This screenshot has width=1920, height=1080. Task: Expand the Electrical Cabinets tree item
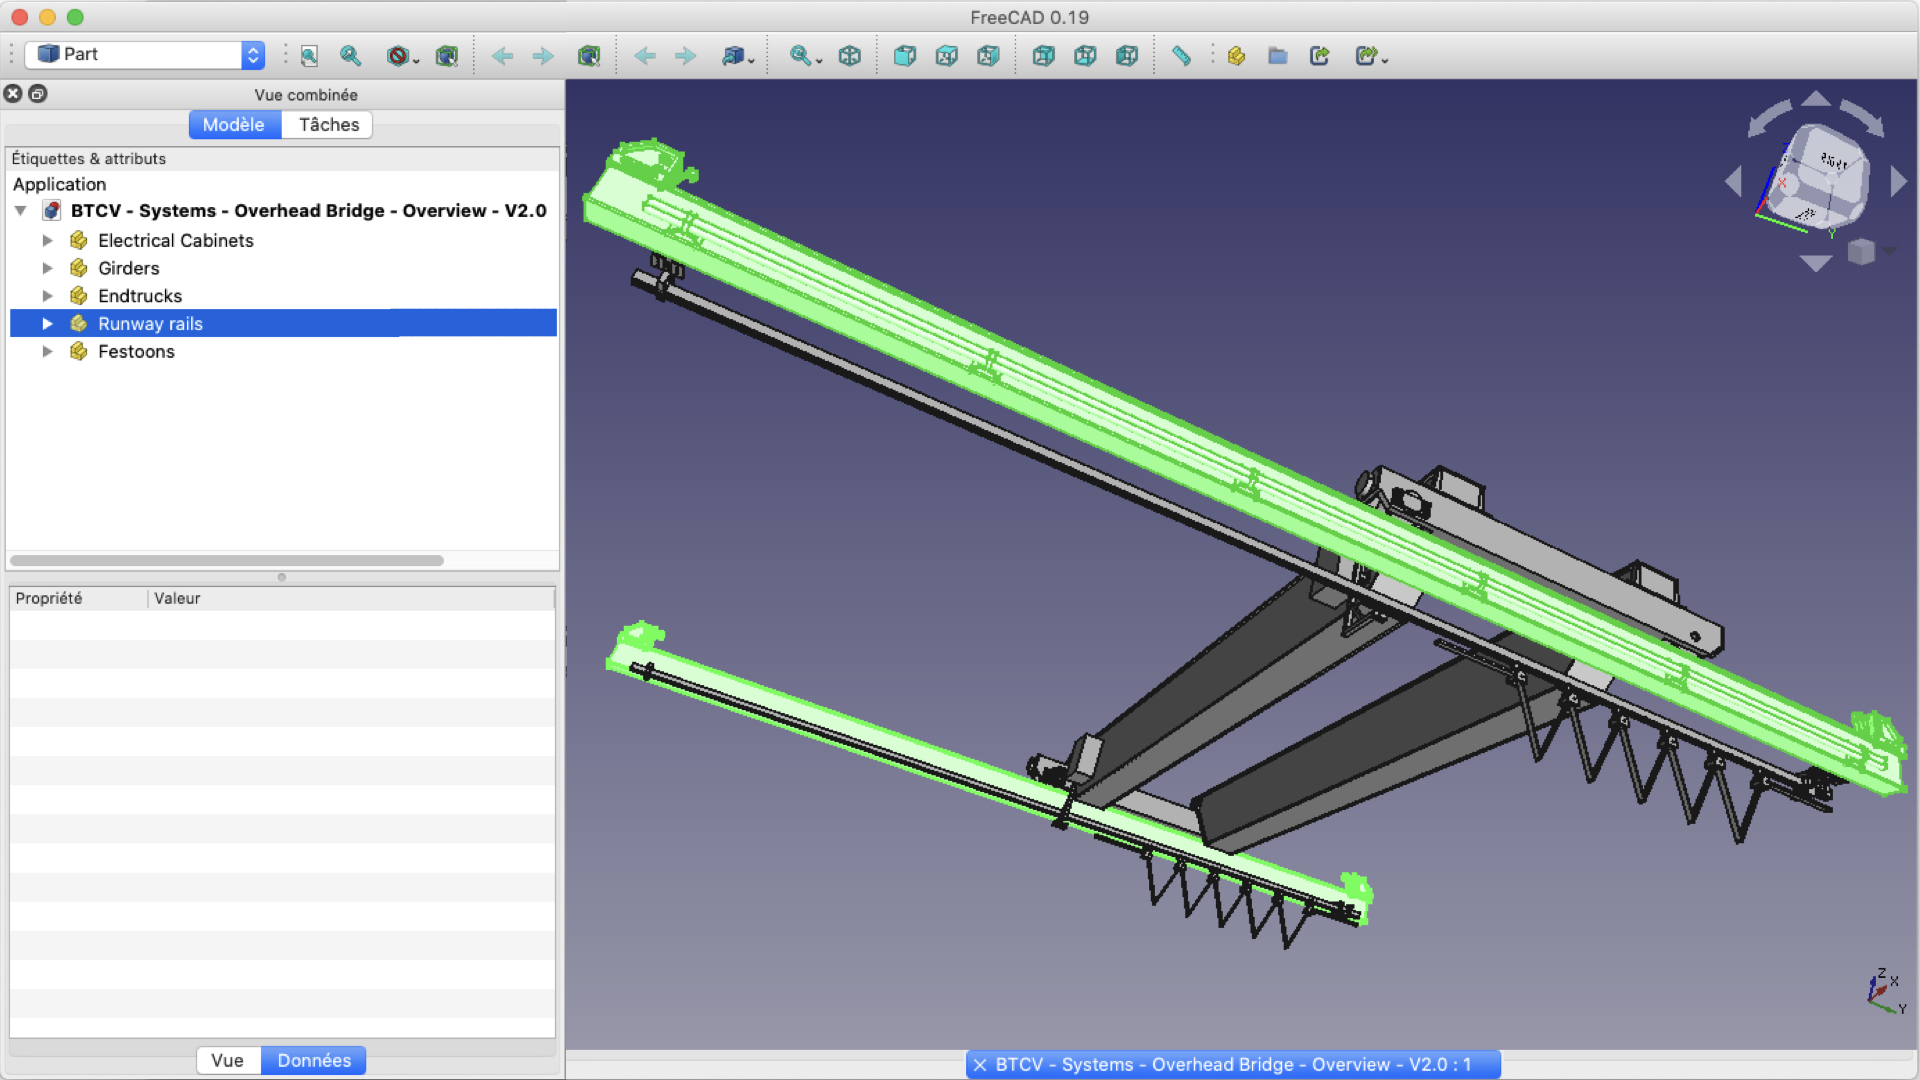pyautogui.click(x=47, y=241)
